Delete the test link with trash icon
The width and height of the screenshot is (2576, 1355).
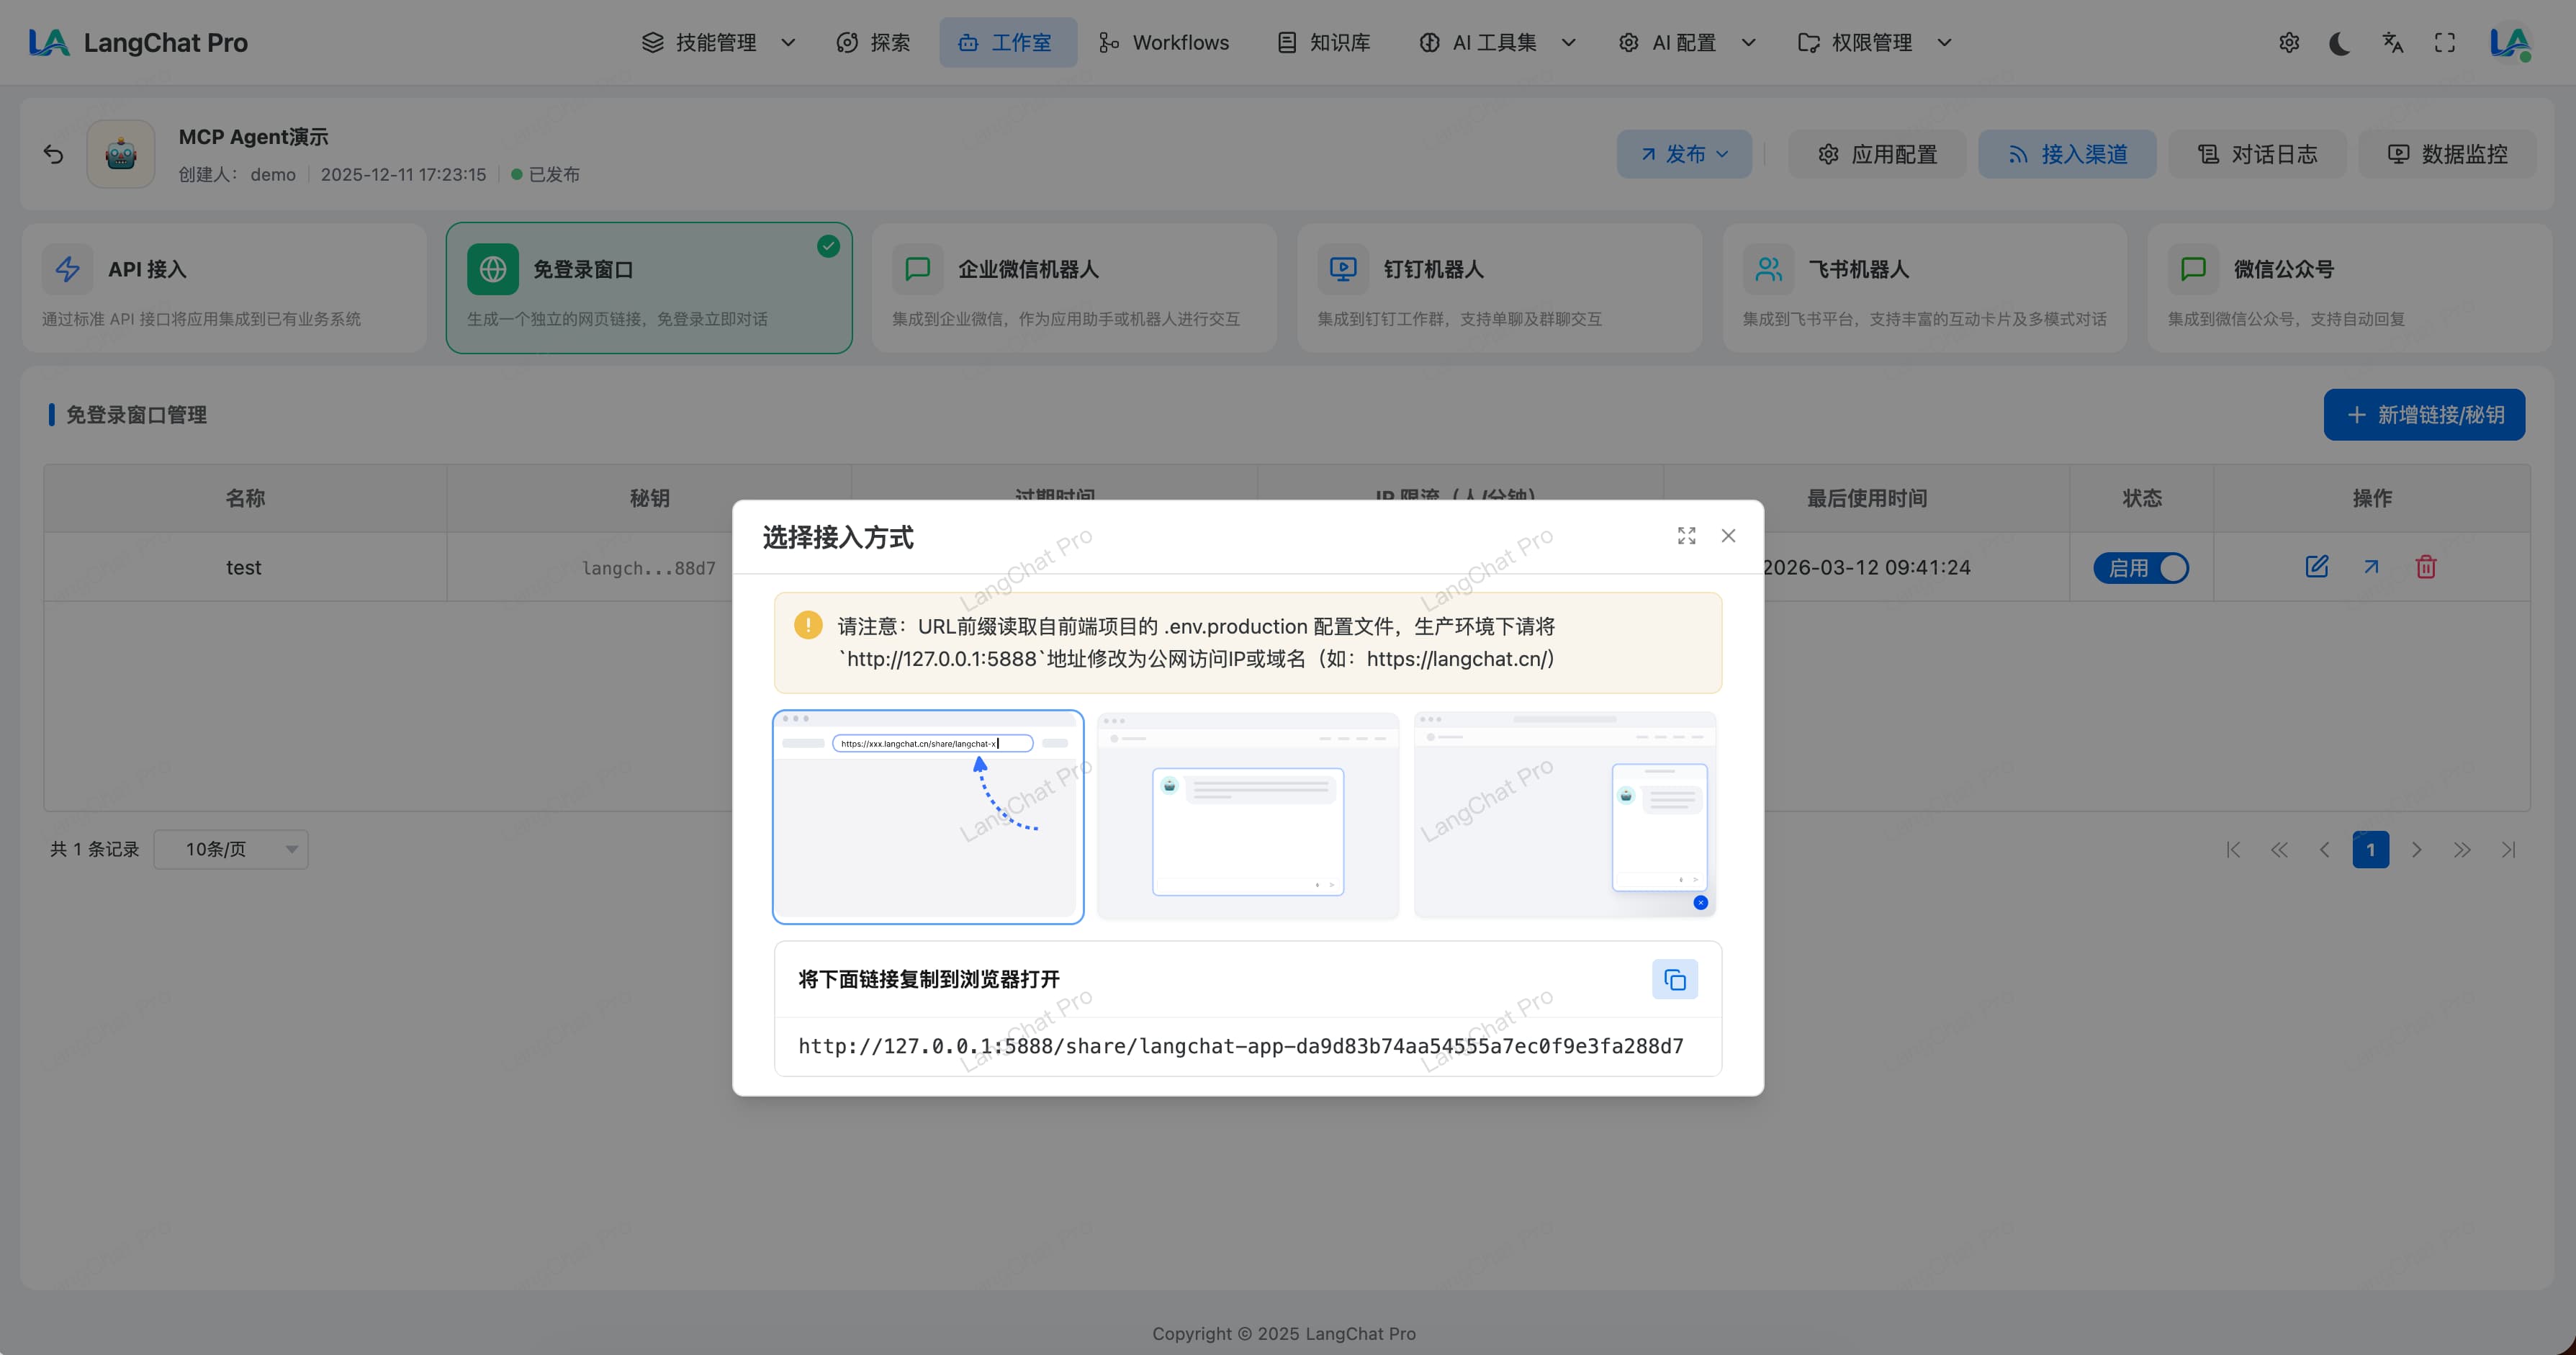[x=2425, y=567]
